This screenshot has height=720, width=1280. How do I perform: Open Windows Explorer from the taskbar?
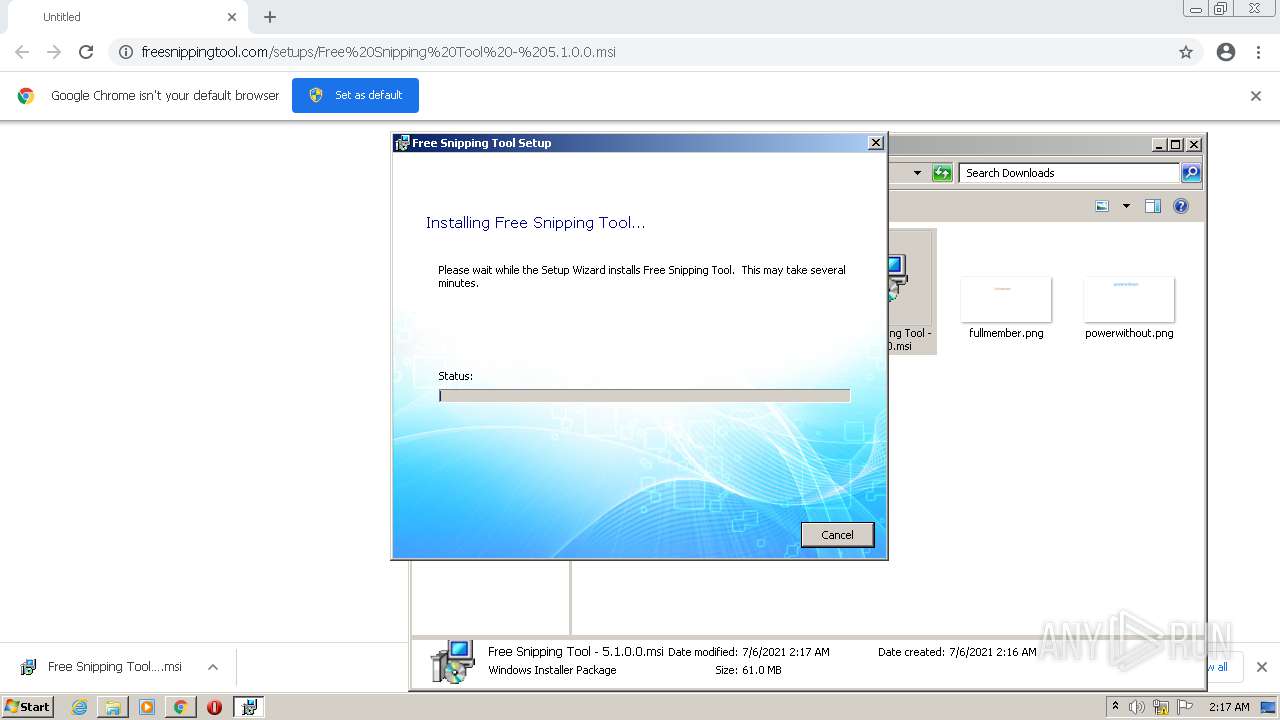tap(113, 707)
